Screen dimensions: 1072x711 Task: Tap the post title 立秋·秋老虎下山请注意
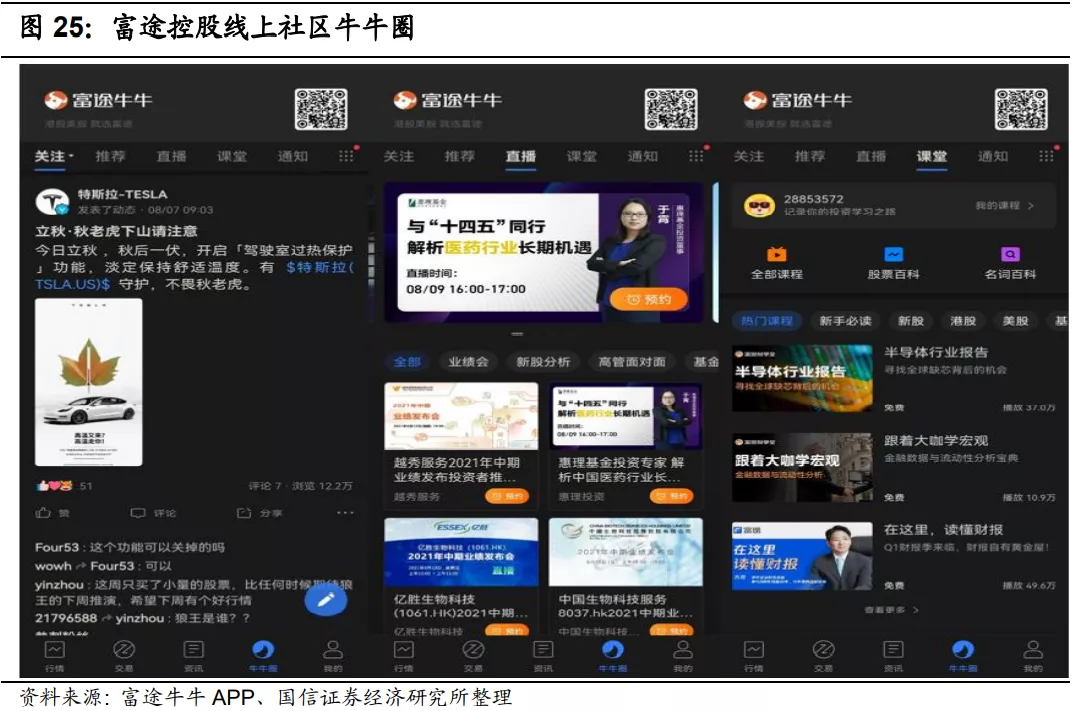116,231
